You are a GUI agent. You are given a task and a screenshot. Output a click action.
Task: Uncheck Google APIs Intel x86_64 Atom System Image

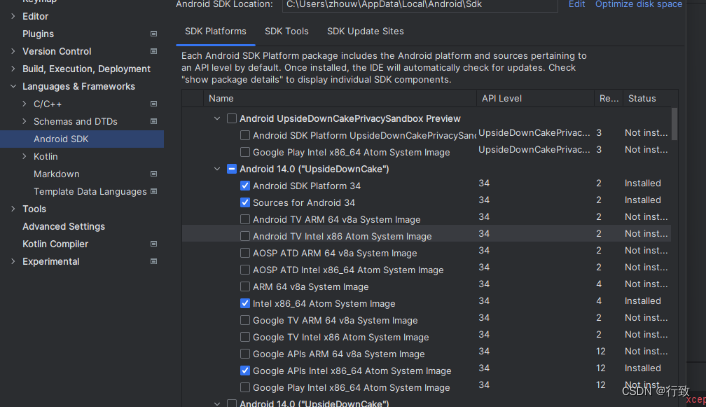point(245,371)
